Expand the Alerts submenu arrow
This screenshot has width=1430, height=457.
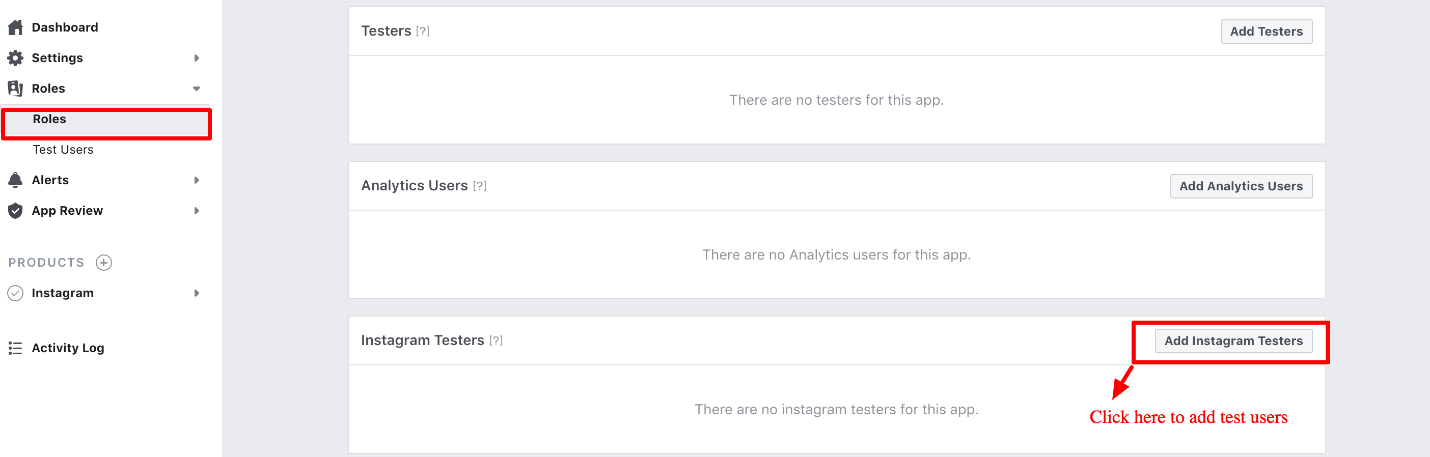tap(197, 180)
